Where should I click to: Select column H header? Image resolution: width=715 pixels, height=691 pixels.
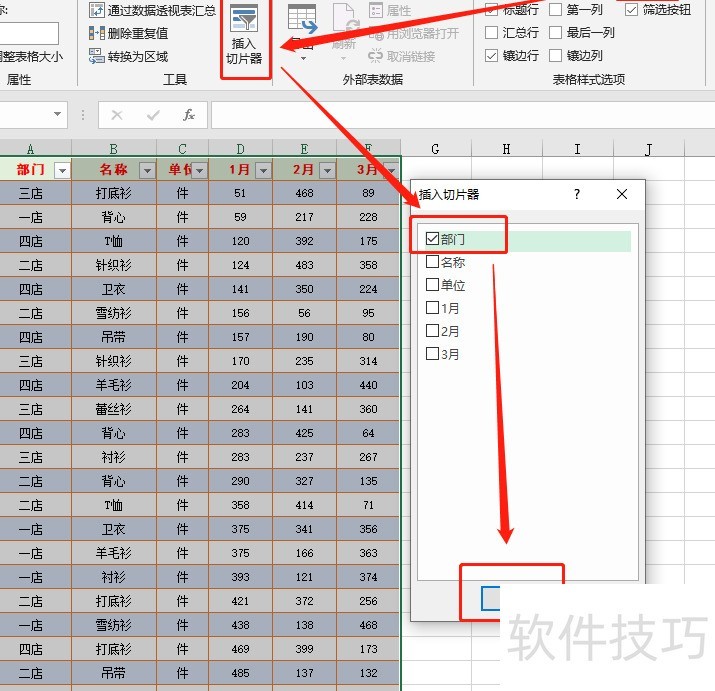[507, 149]
